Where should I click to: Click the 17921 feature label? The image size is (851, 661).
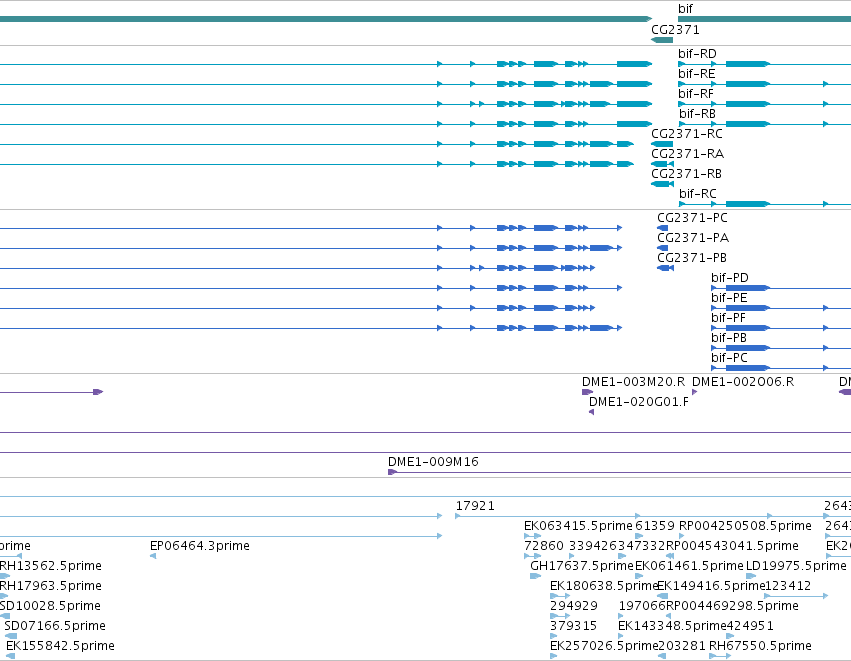(x=475, y=506)
